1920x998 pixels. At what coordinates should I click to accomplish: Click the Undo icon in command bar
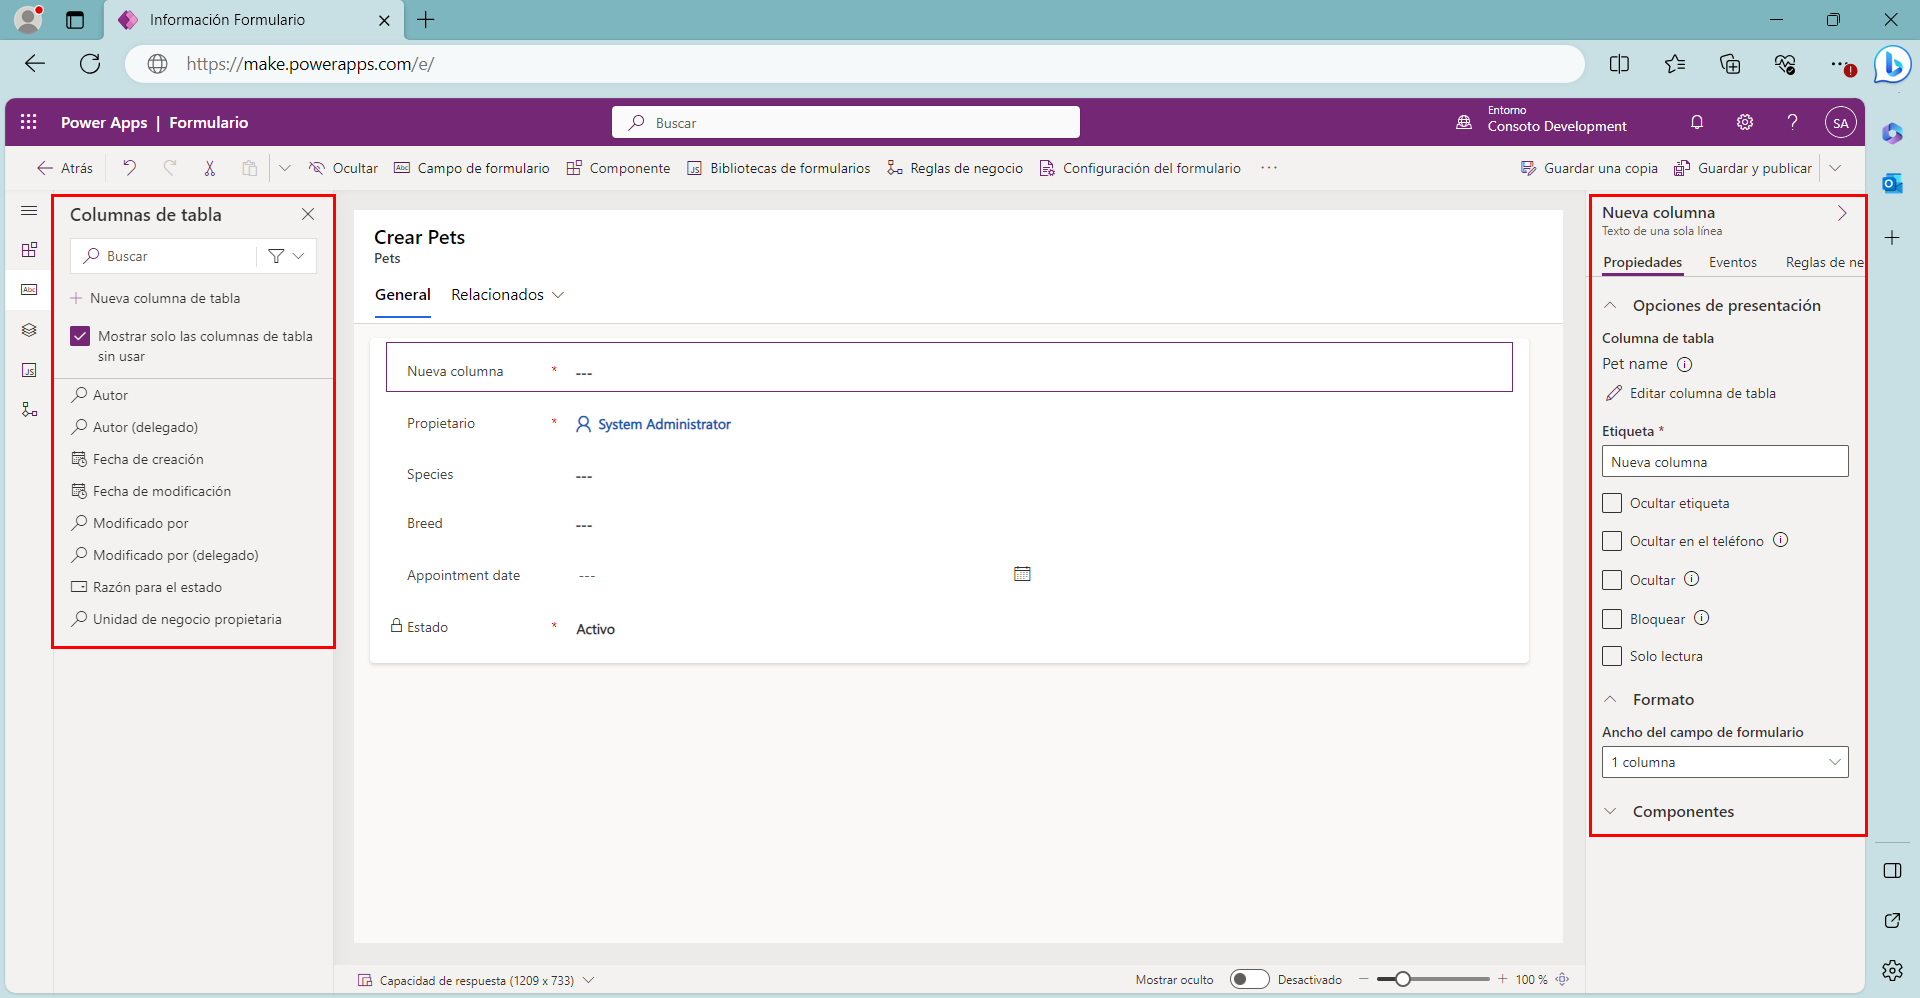tap(129, 168)
